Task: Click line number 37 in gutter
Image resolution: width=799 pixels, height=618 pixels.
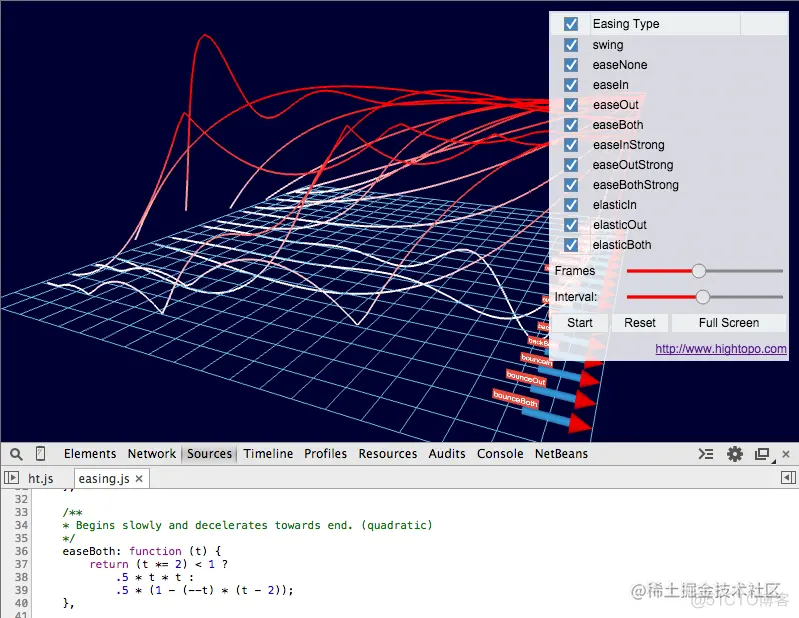Action: click(x=21, y=565)
